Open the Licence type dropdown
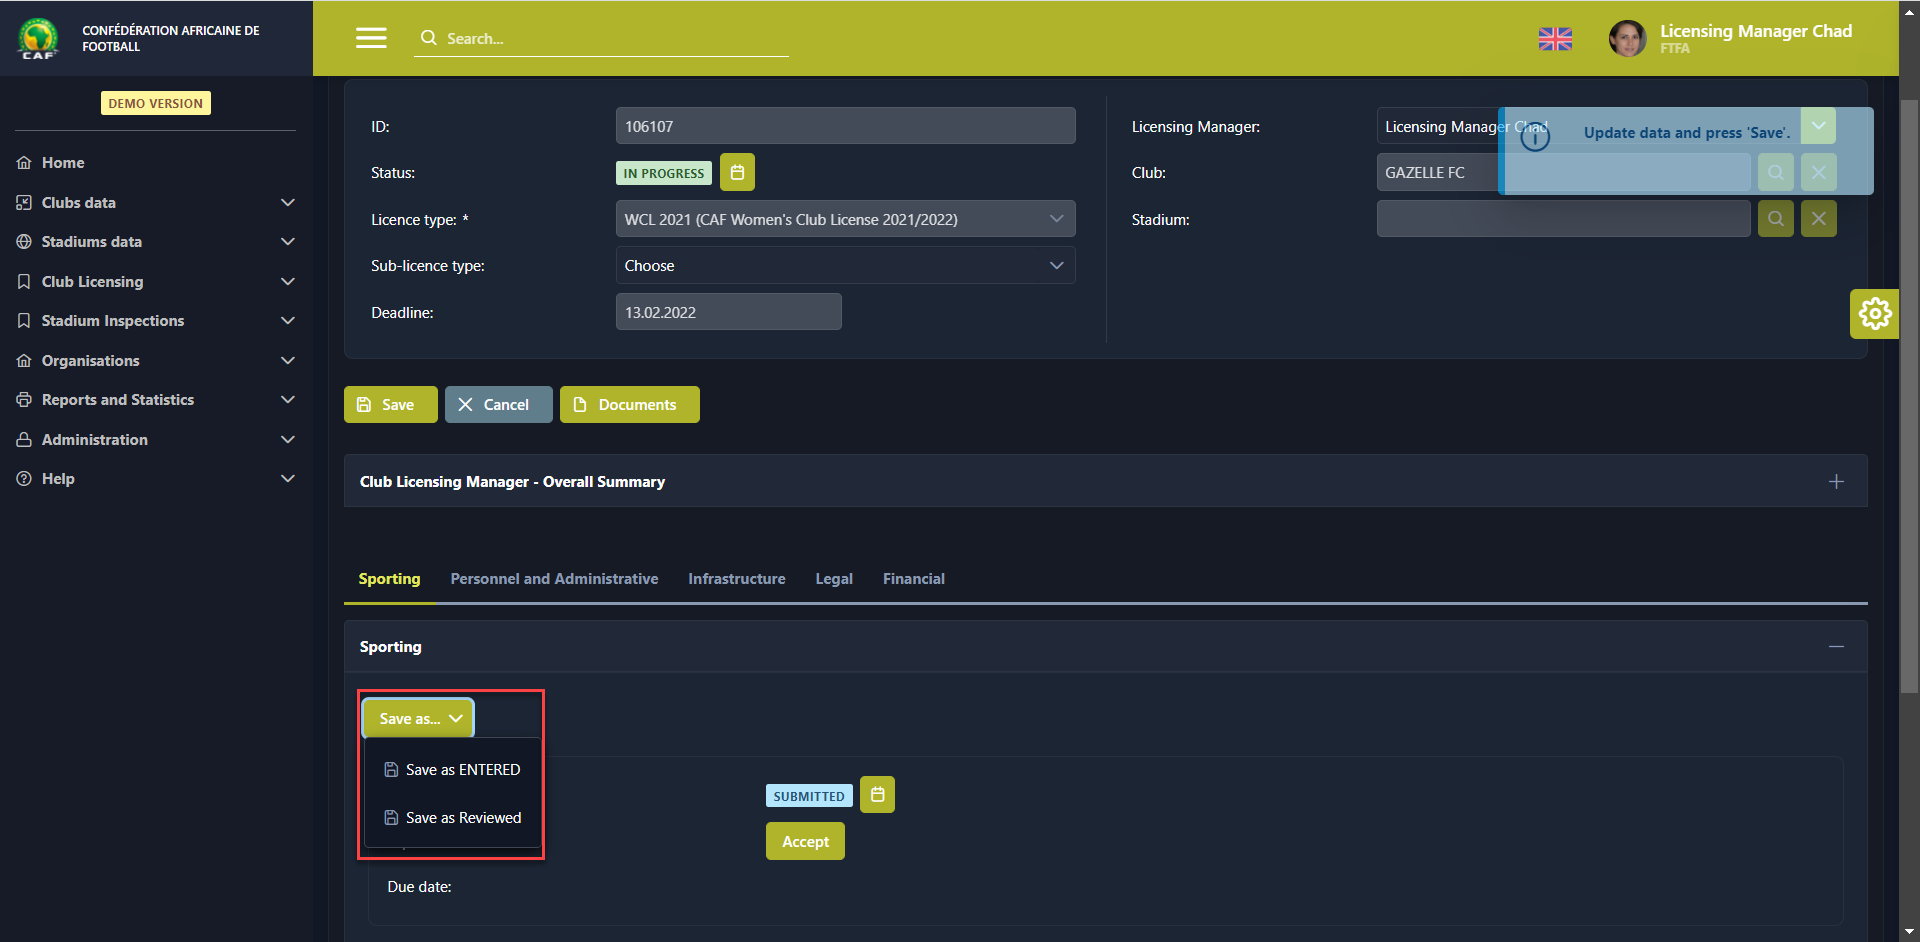 pos(845,219)
